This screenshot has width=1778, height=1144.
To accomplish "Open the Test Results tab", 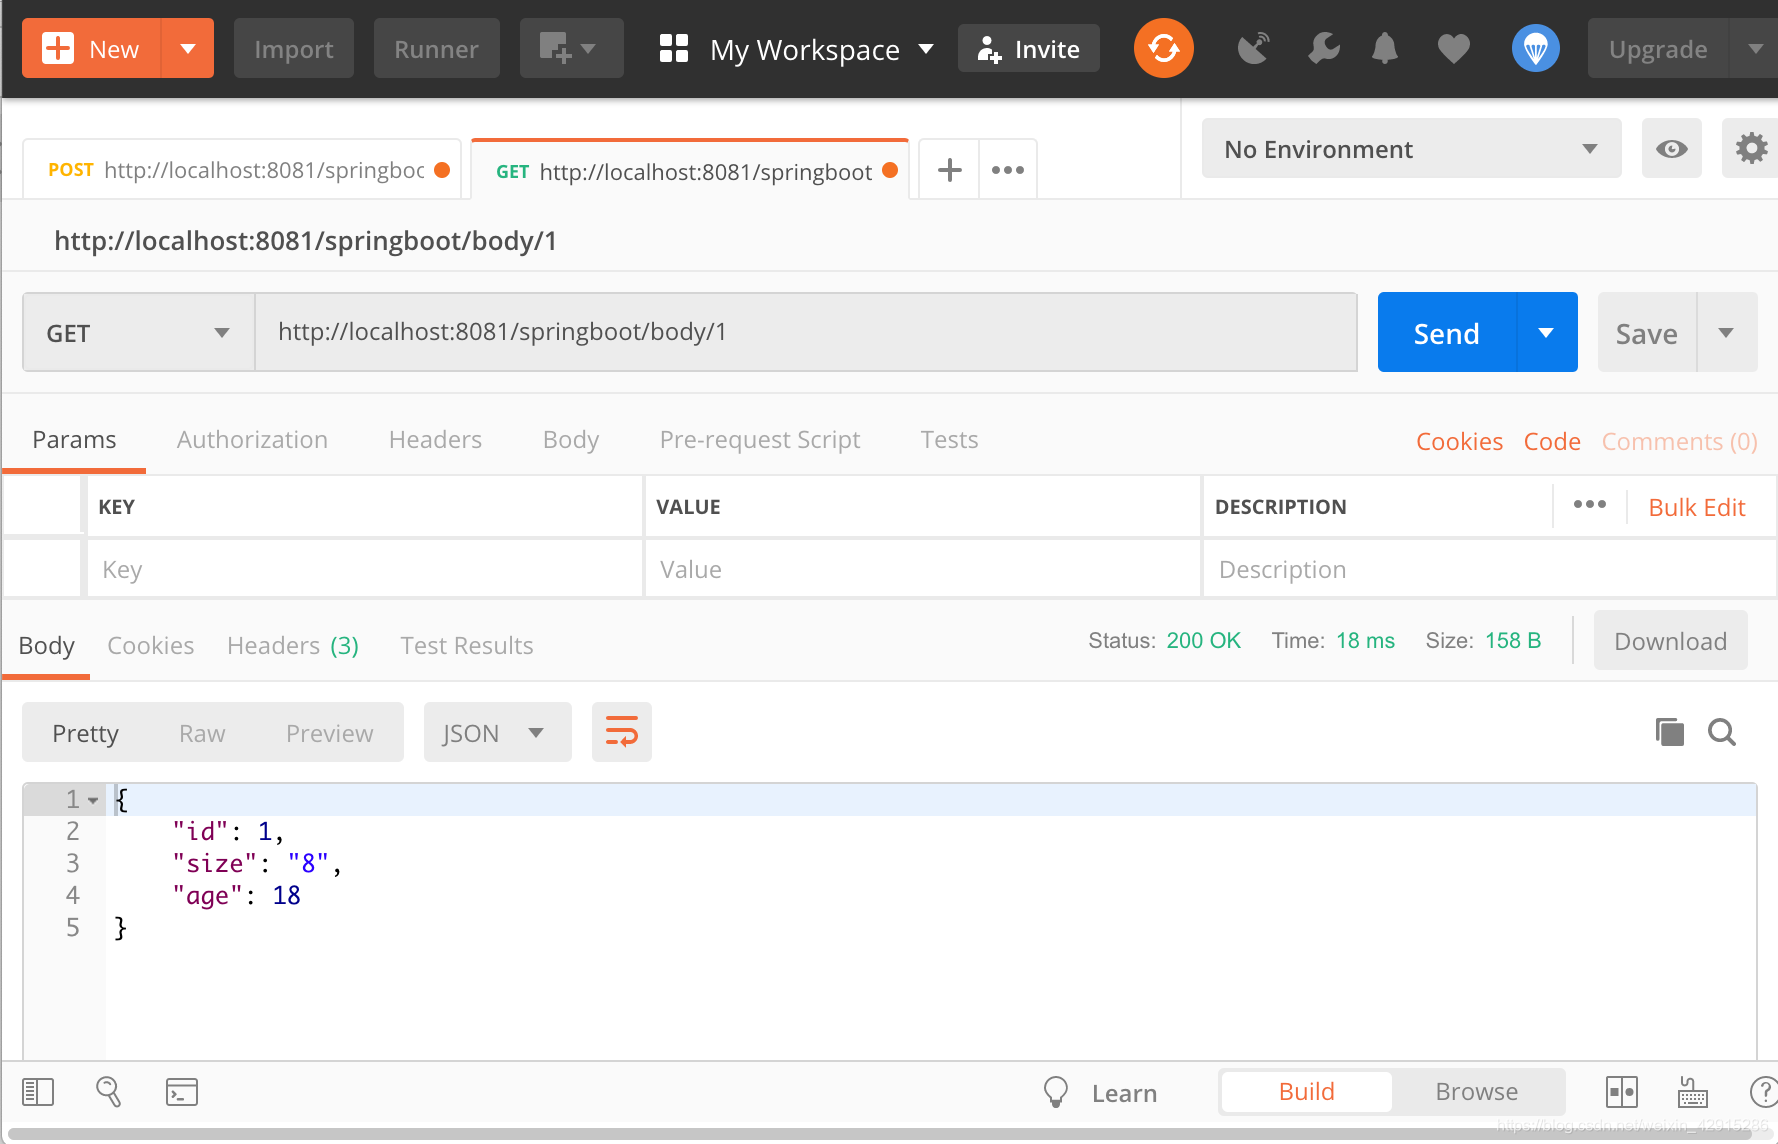I will click(467, 645).
